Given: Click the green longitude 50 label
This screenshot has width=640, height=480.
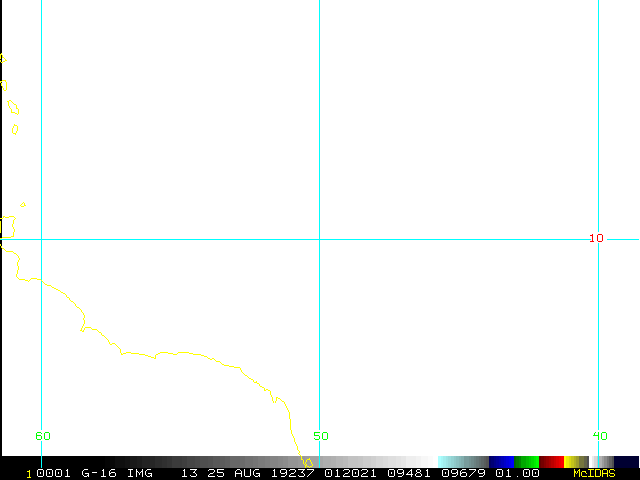Looking at the screenshot, I should (x=320, y=436).
